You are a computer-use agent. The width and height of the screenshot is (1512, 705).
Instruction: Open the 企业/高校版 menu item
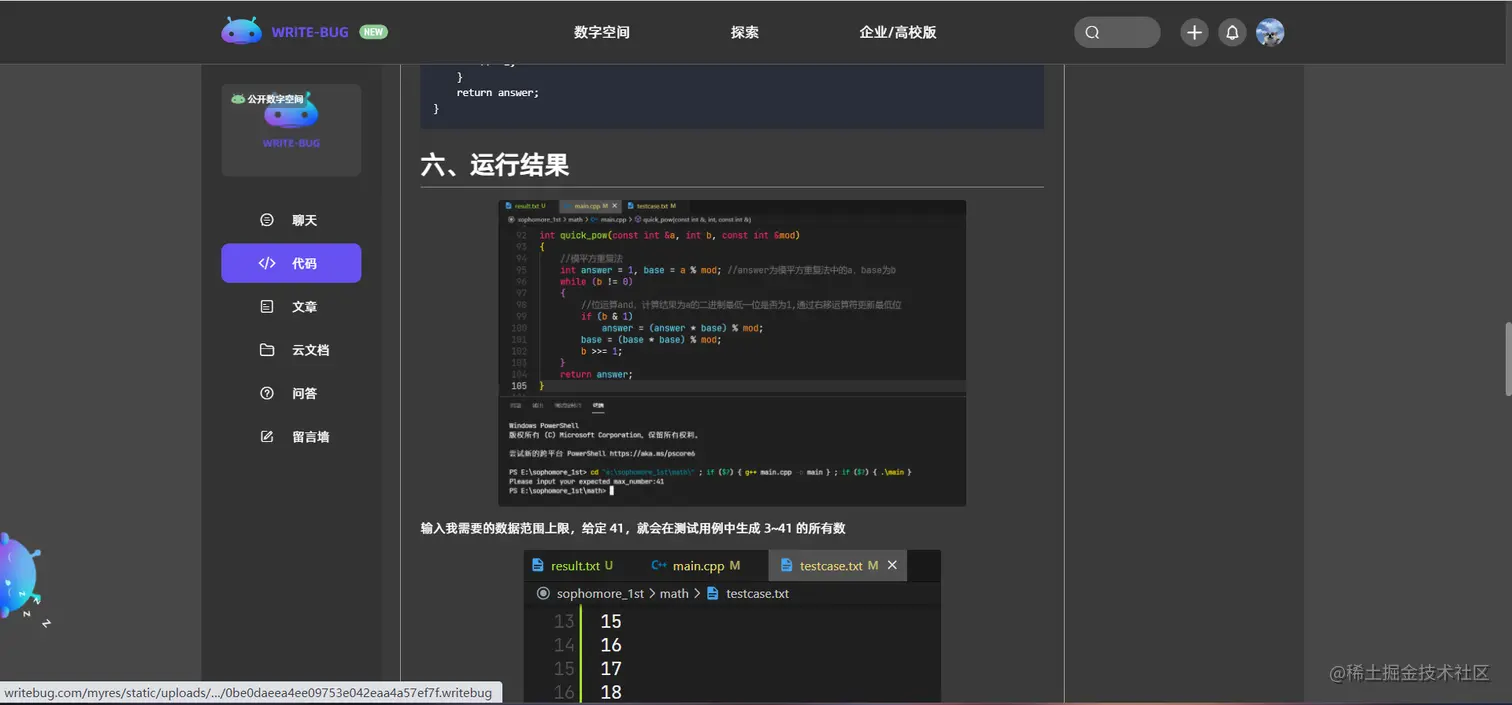point(897,31)
